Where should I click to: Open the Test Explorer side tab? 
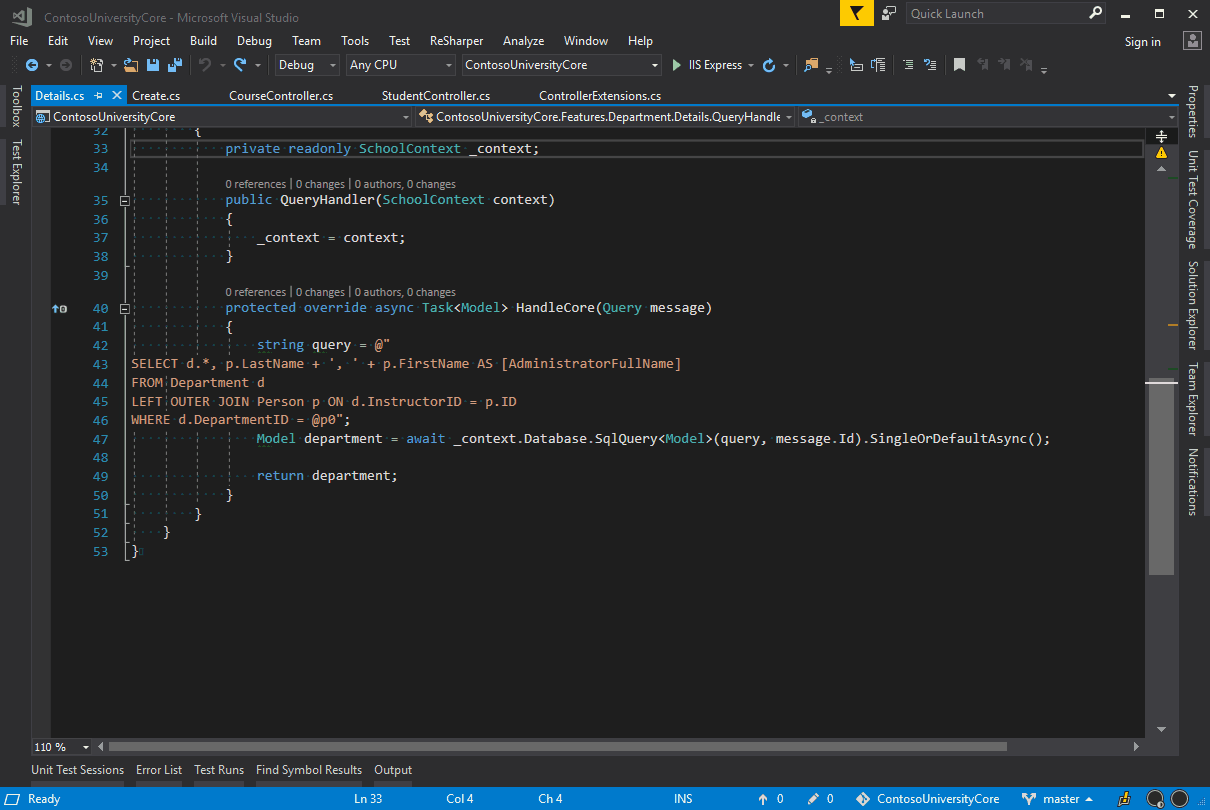point(15,171)
